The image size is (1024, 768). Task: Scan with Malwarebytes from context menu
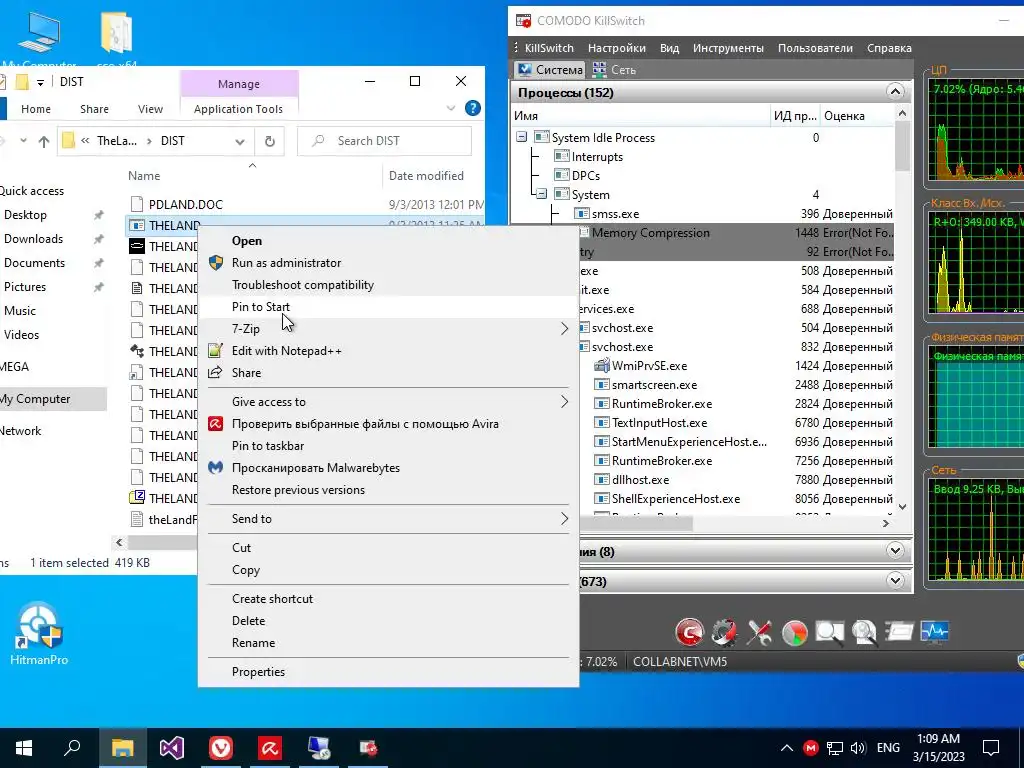pos(388,468)
